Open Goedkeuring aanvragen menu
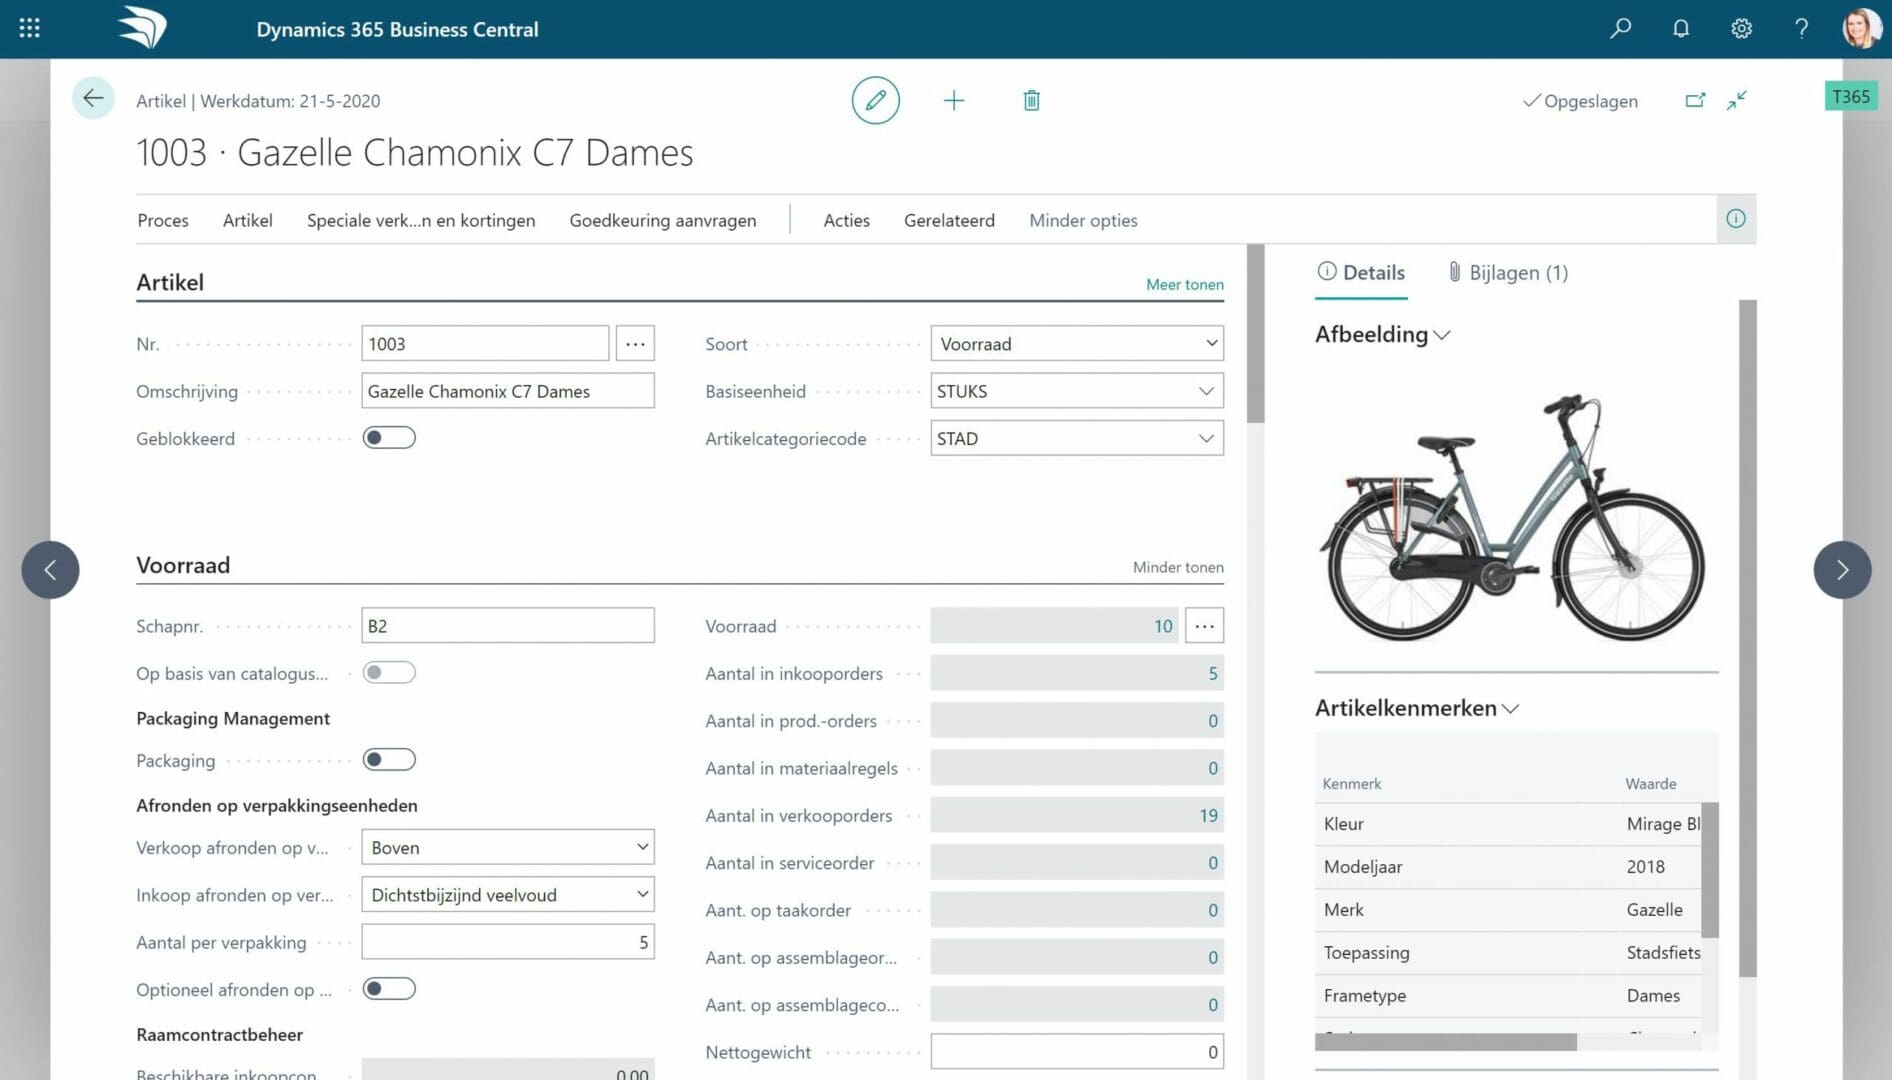 663,220
